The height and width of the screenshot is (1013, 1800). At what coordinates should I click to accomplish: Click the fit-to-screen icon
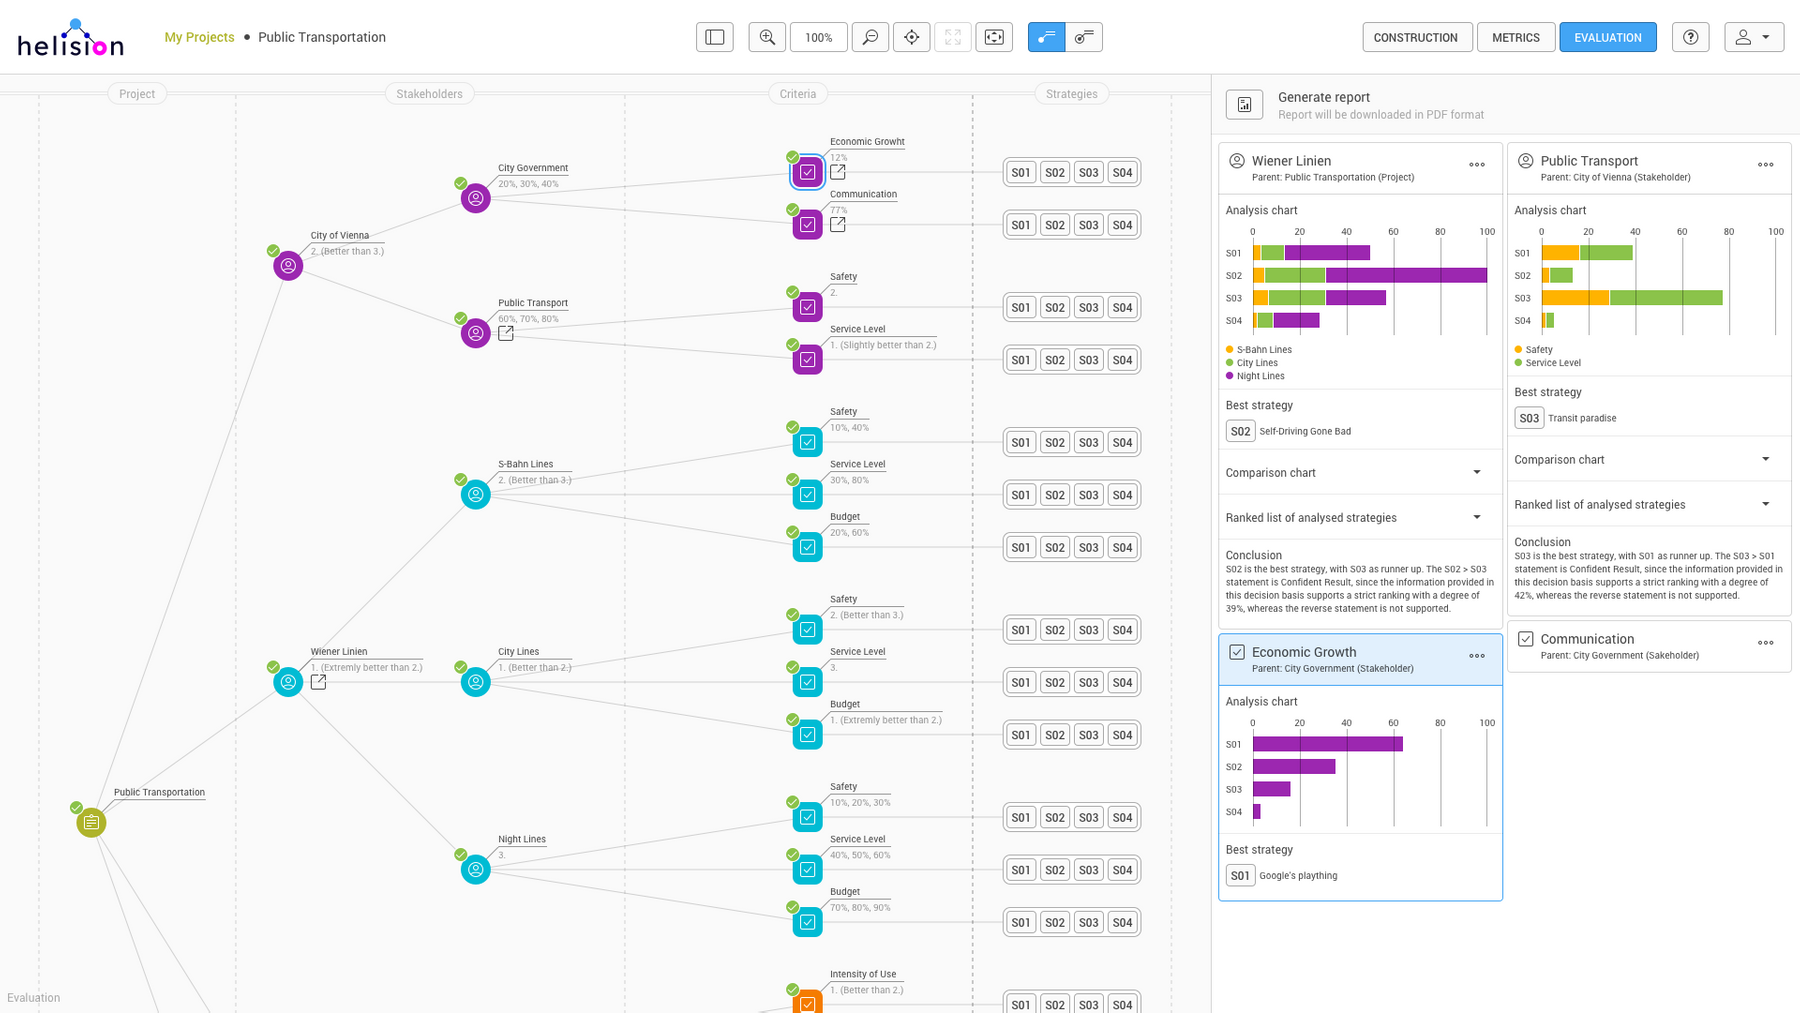[x=994, y=37]
